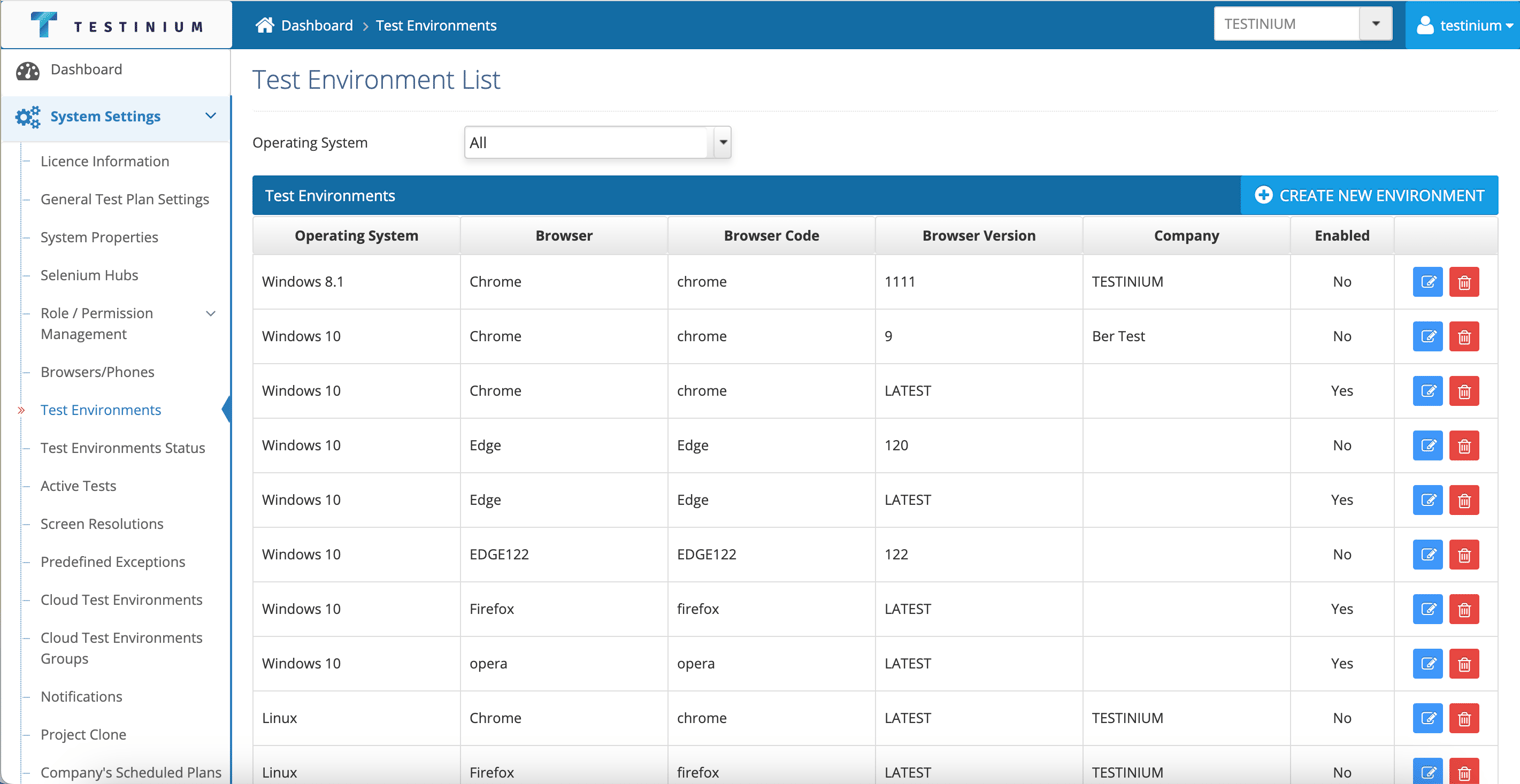The height and width of the screenshot is (784, 1520).
Task: Open the Operating System filter dropdown
Action: pos(598,143)
